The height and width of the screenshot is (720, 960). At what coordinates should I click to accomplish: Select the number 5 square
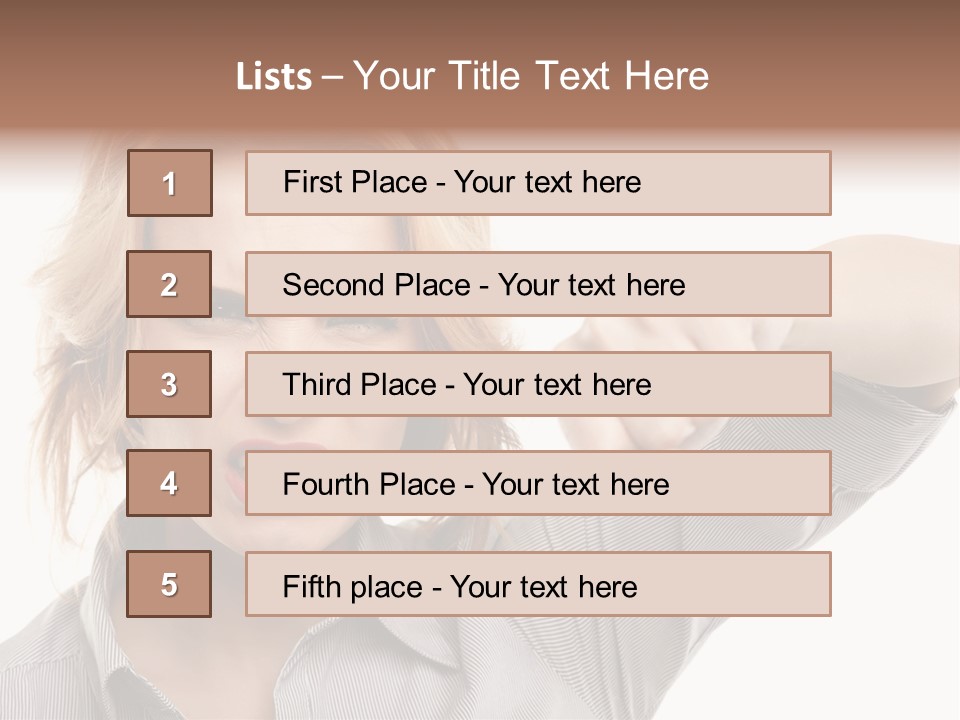point(169,584)
